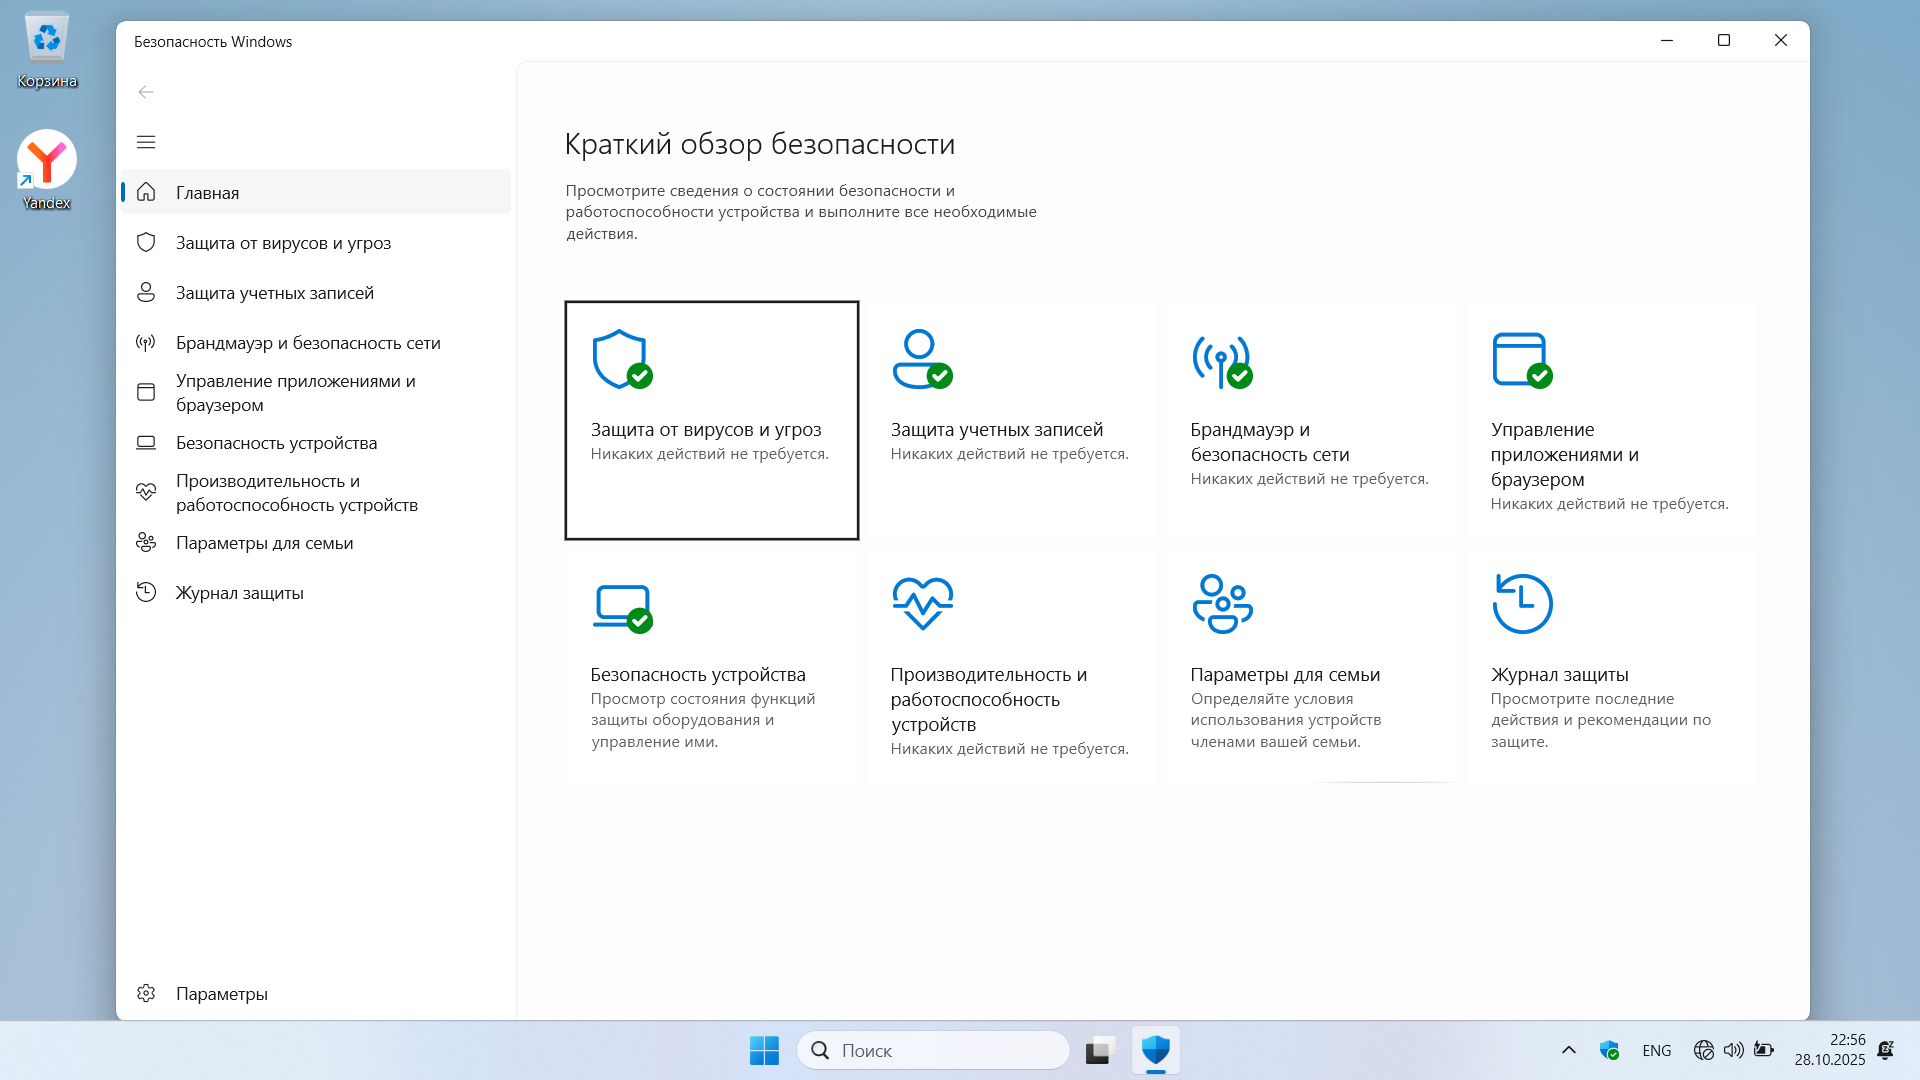1920x1080 pixels.
Task: Open the account protection tile icon
Action: coord(921,359)
